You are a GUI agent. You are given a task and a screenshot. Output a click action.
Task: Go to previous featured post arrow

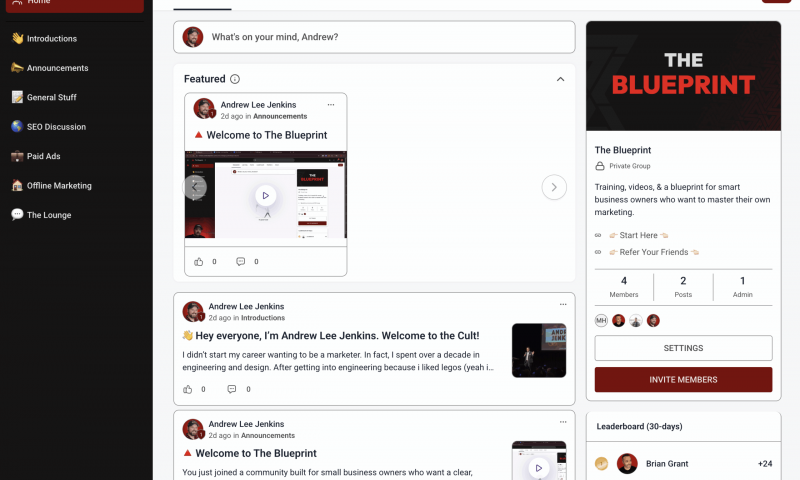(194, 187)
